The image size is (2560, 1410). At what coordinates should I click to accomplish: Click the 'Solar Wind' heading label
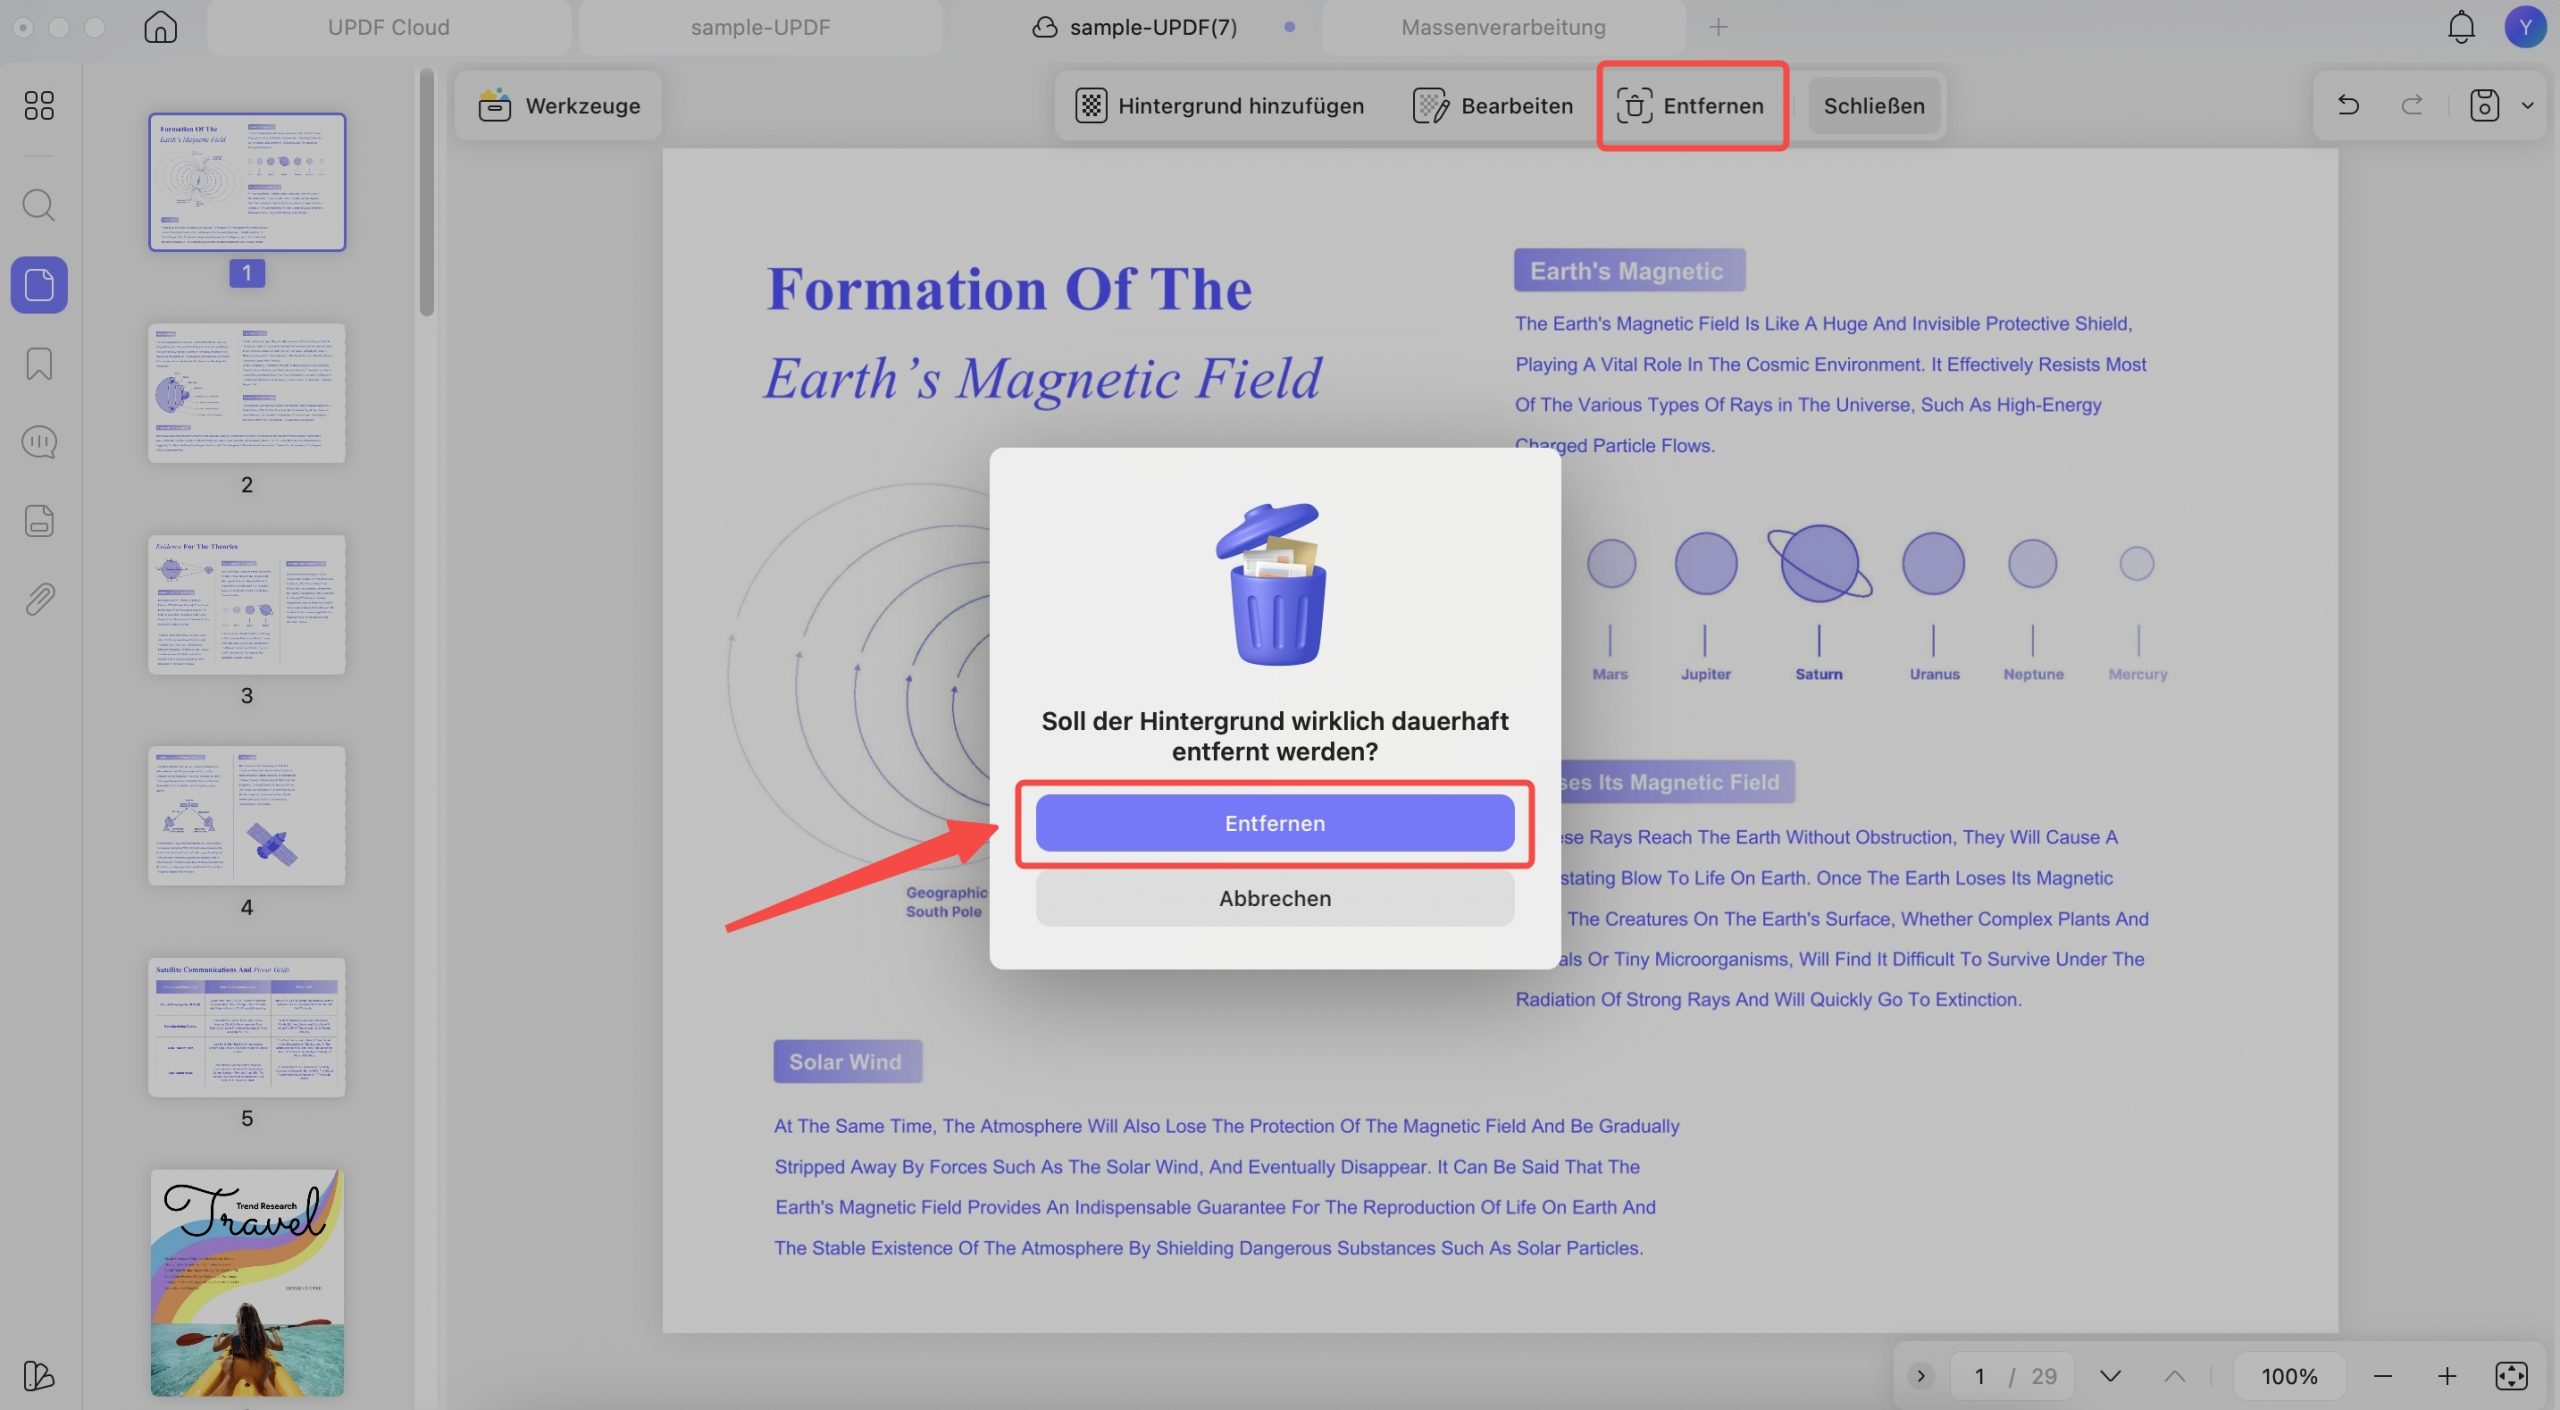click(x=847, y=1061)
